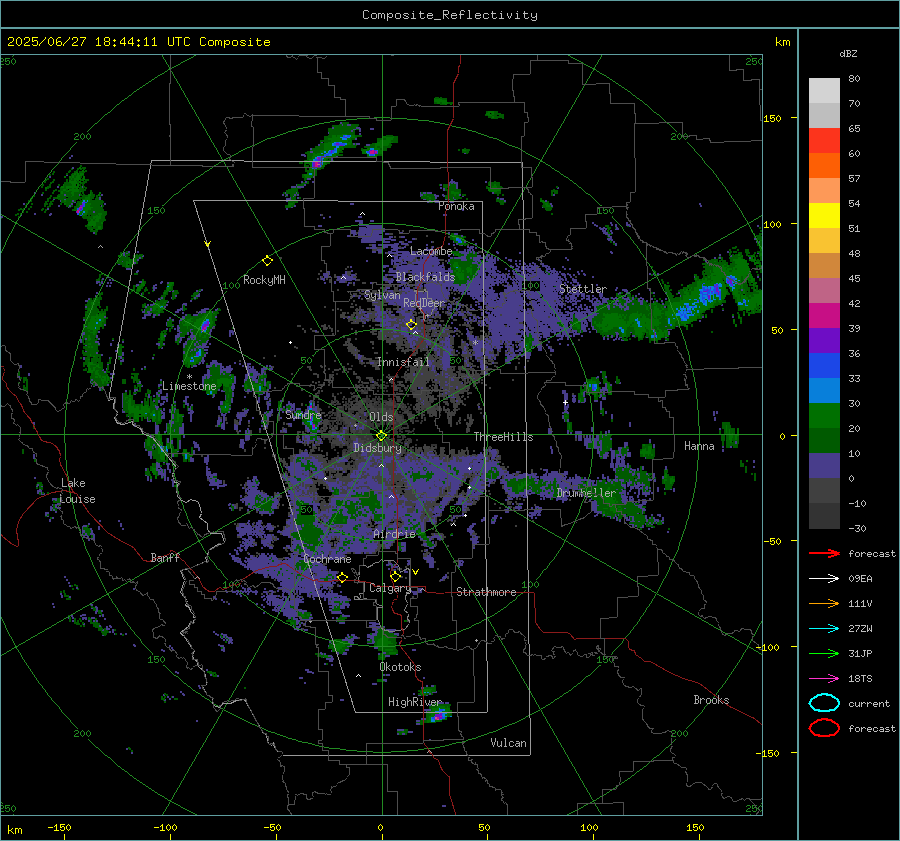The height and width of the screenshot is (841, 900).
Task: Click the Brooks label
Action: [x=711, y=700]
